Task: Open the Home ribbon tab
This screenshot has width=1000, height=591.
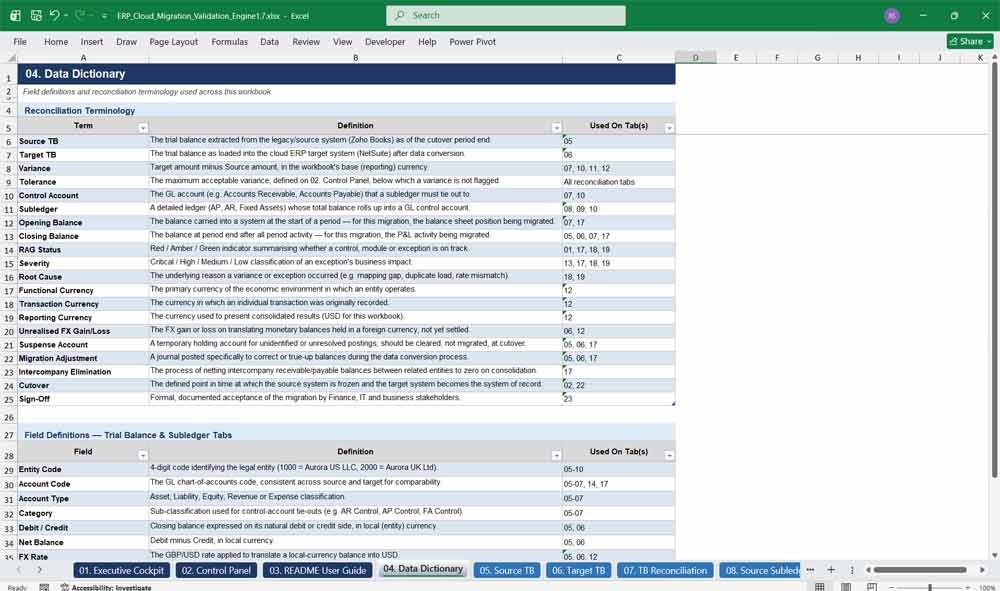Action: (55, 41)
